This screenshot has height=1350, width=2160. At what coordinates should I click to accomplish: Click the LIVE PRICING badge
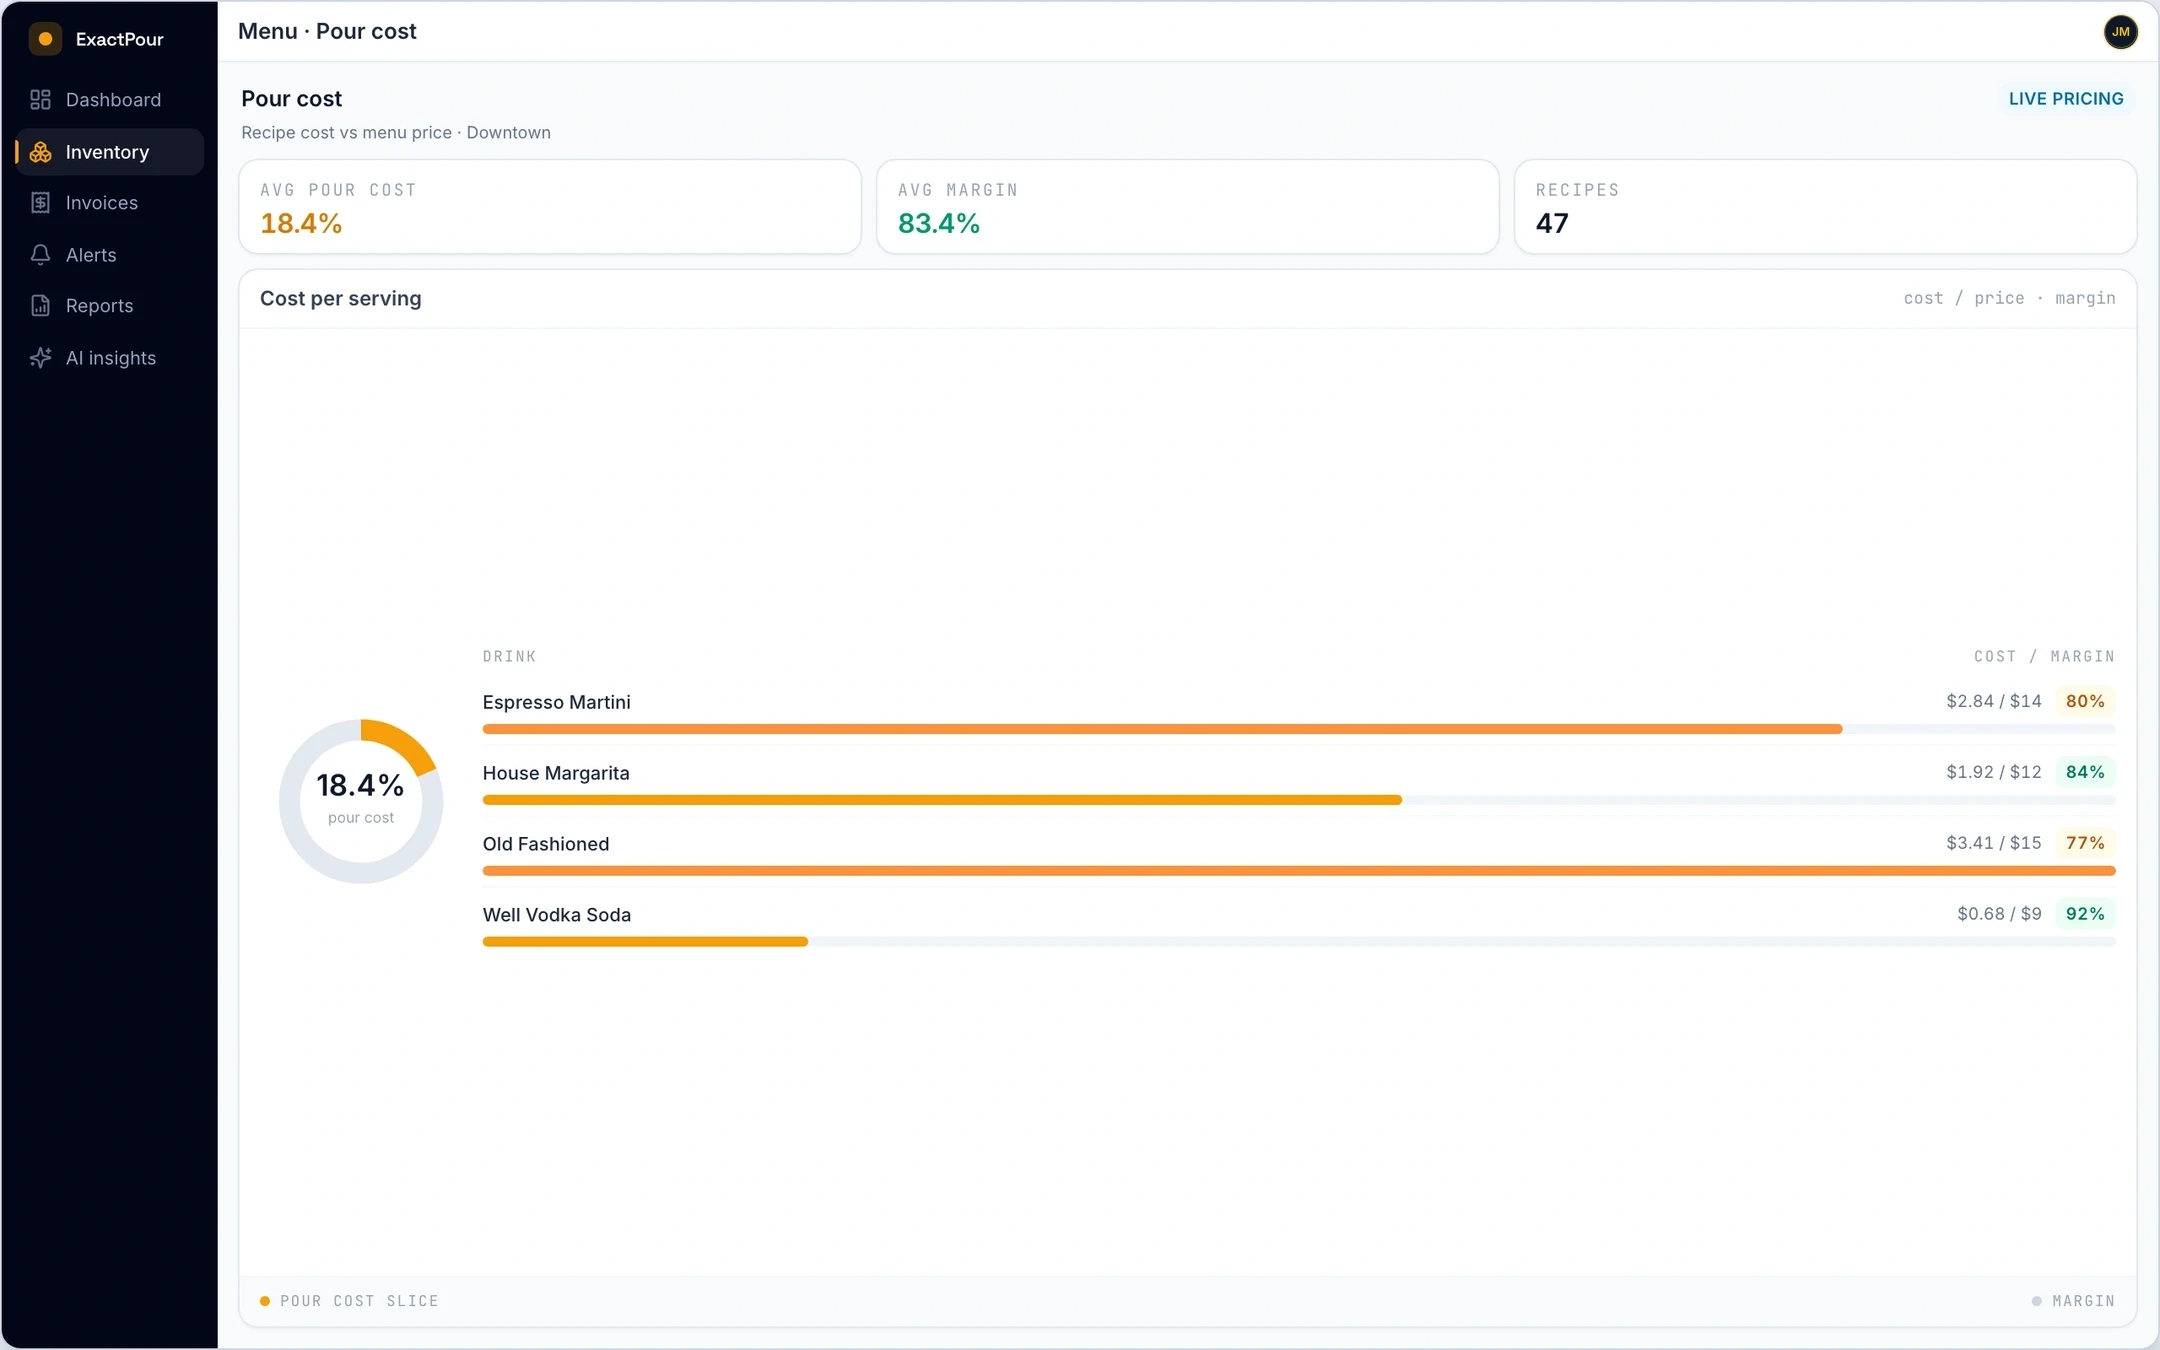(x=2066, y=99)
